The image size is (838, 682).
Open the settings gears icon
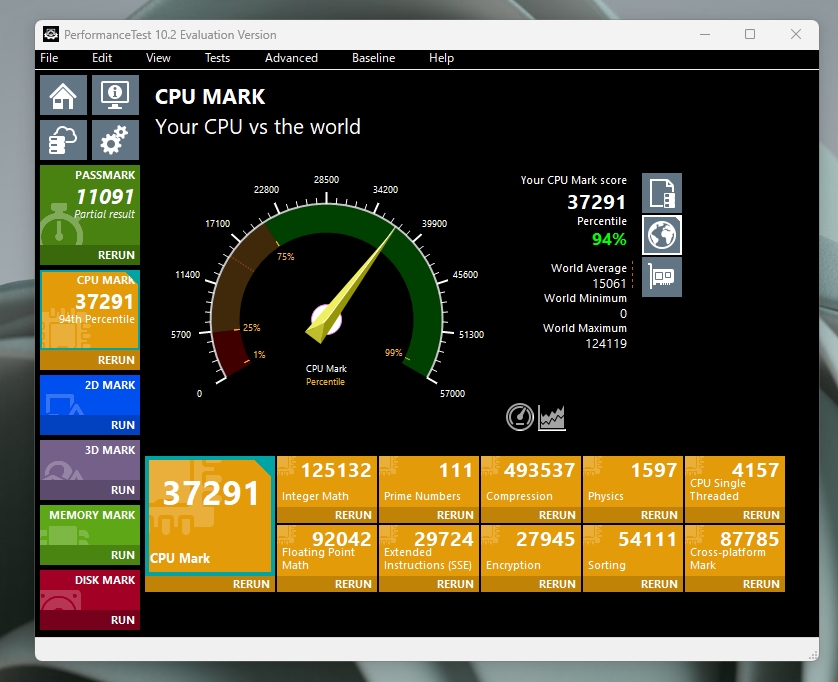pyautogui.click(x=115, y=140)
